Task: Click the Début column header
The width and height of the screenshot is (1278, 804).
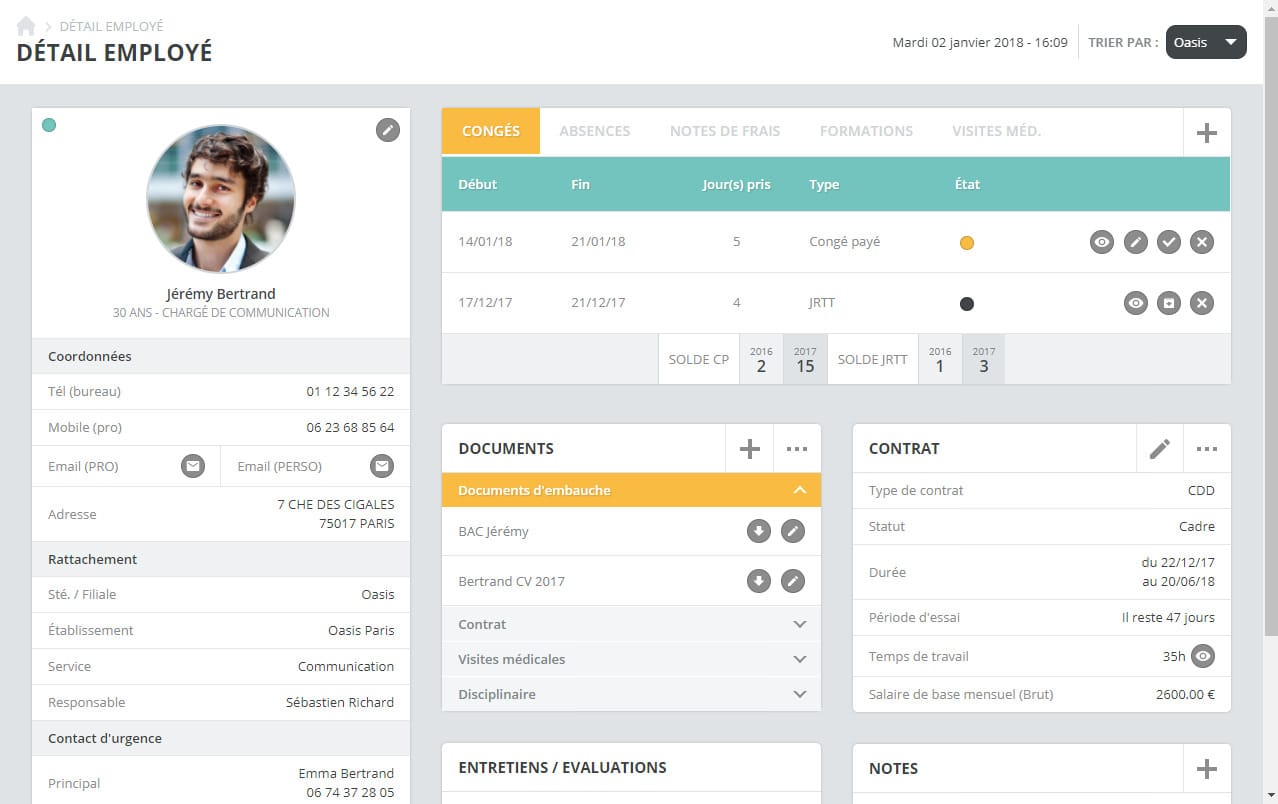Action: click(478, 184)
